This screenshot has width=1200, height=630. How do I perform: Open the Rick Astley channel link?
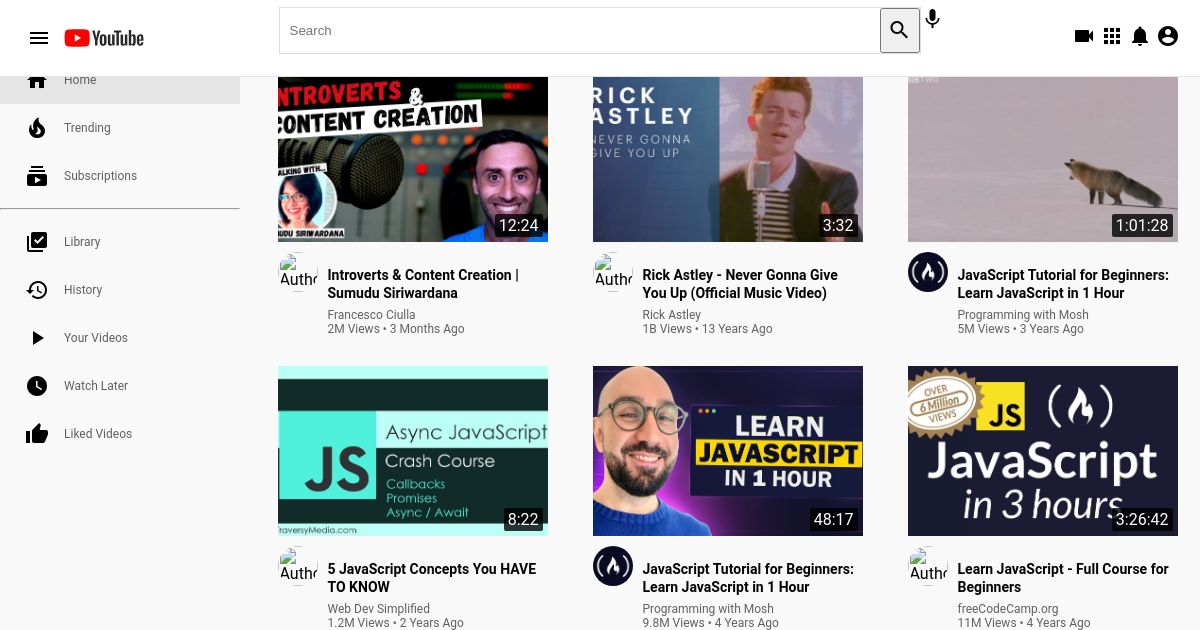coord(671,315)
